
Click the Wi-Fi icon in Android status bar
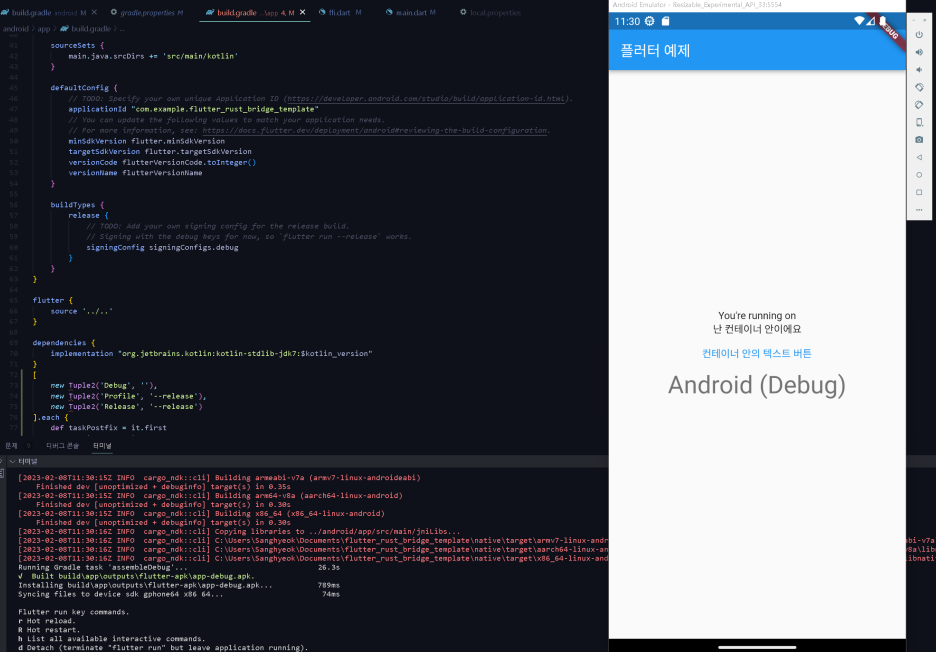click(x=859, y=21)
